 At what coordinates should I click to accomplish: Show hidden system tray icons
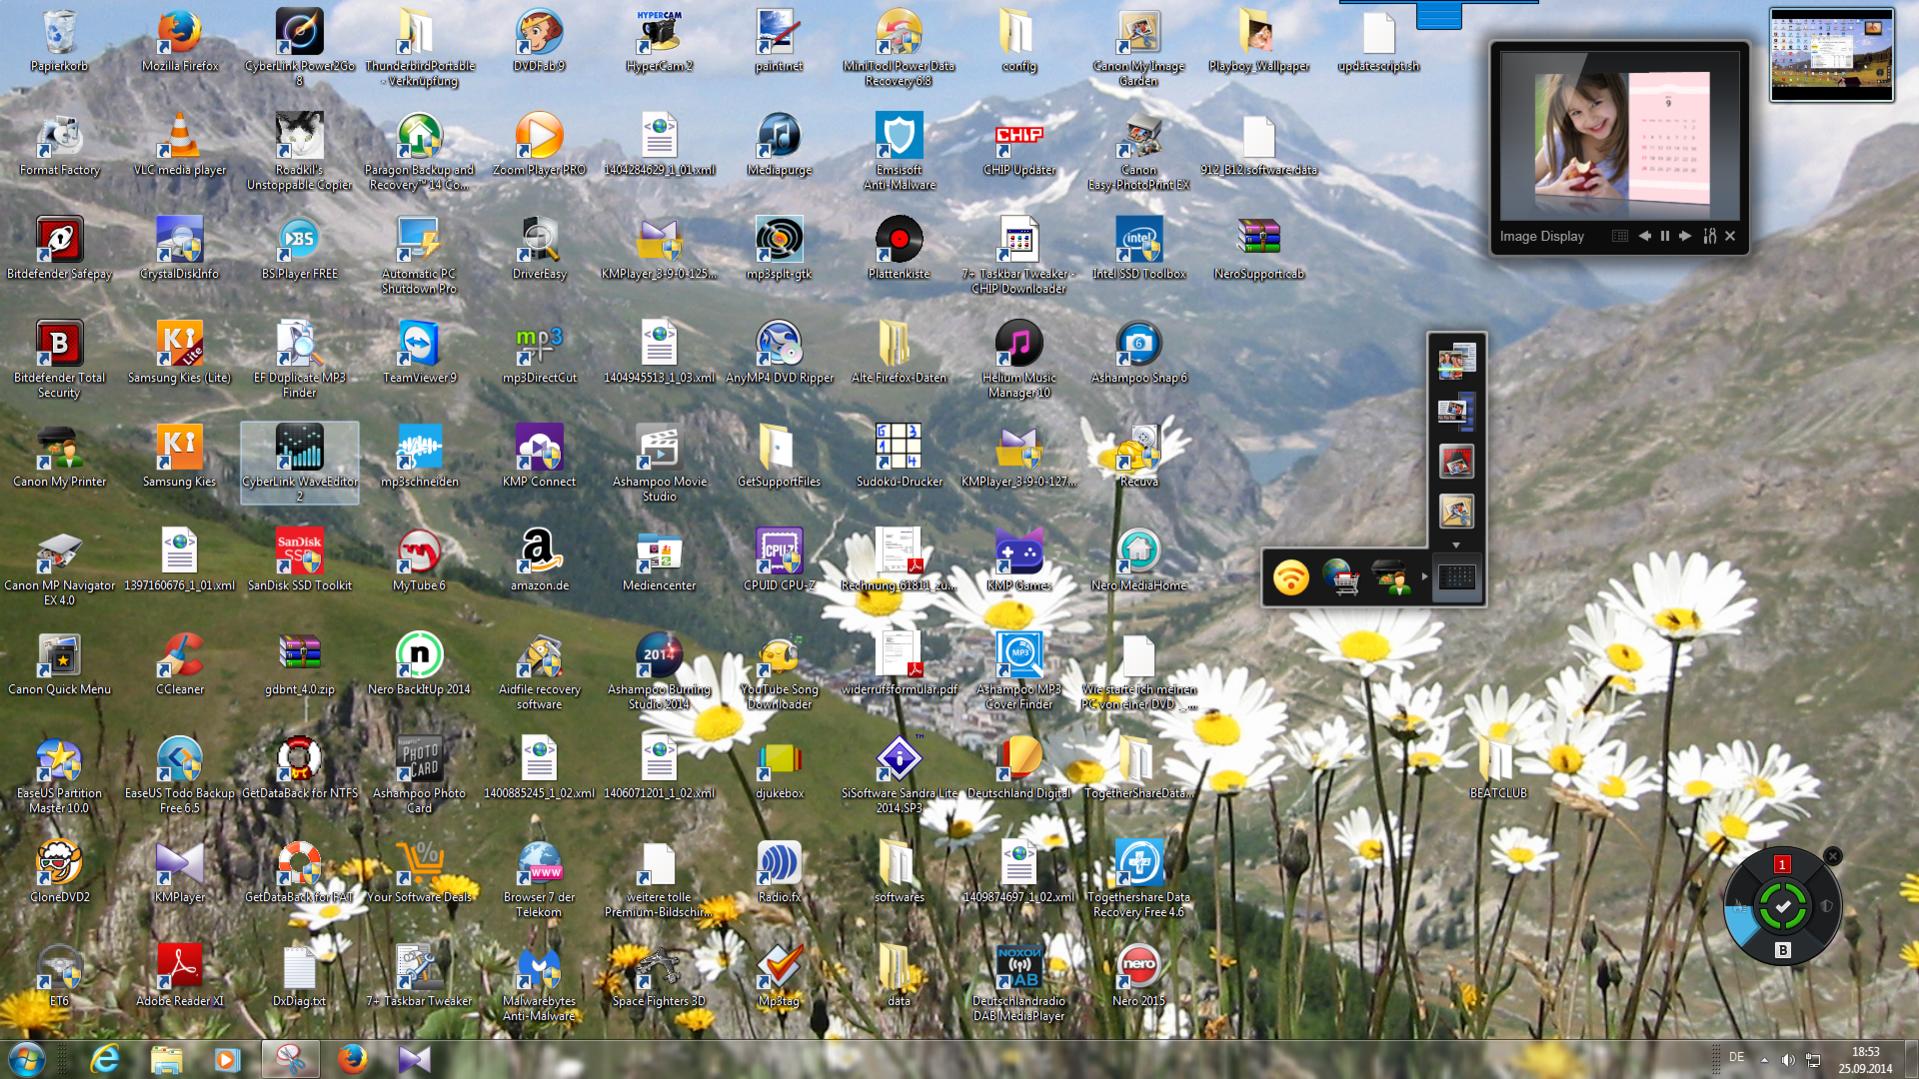(x=1764, y=1060)
